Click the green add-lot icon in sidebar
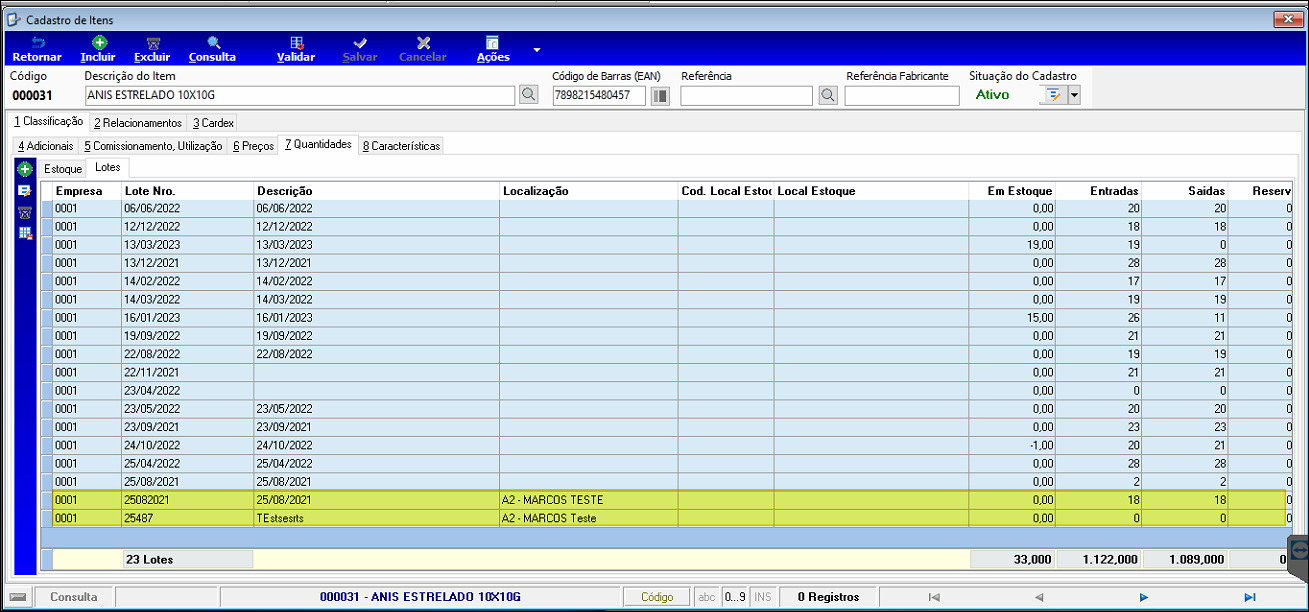This screenshot has height=612, width=1309. tap(25, 170)
